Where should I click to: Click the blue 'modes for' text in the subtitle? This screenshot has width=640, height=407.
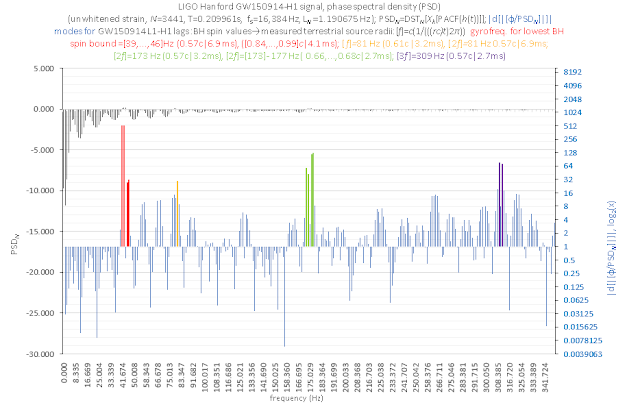[x=74, y=31]
